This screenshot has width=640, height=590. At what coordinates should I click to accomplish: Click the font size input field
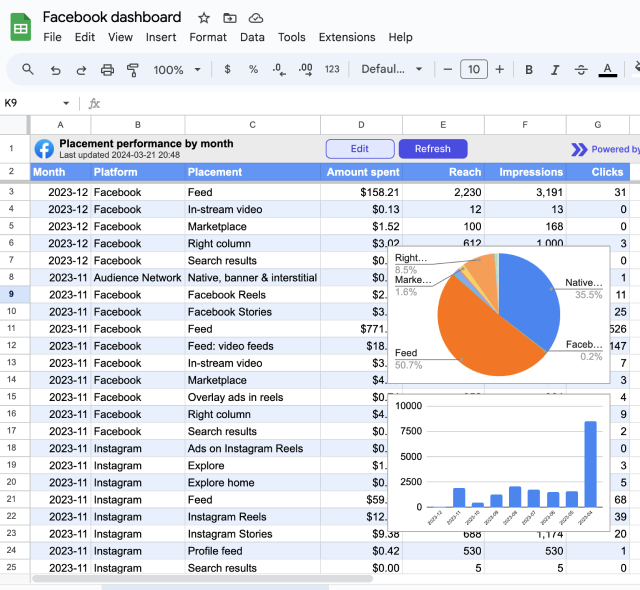click(473, 69)
